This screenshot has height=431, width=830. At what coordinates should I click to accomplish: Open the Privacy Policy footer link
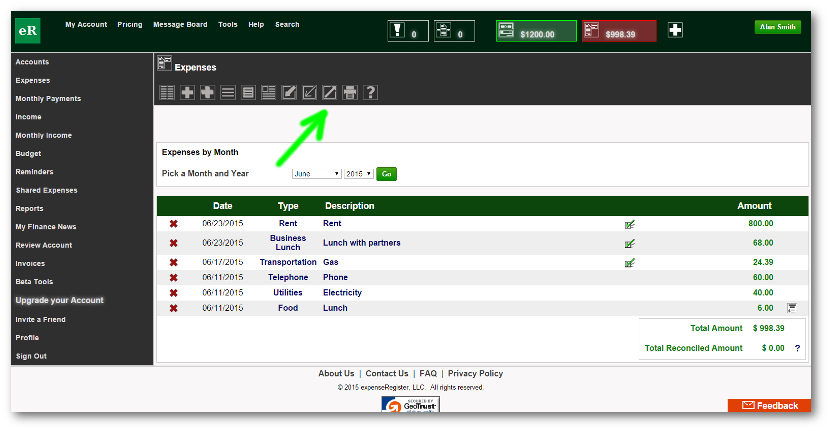[475, 373]
